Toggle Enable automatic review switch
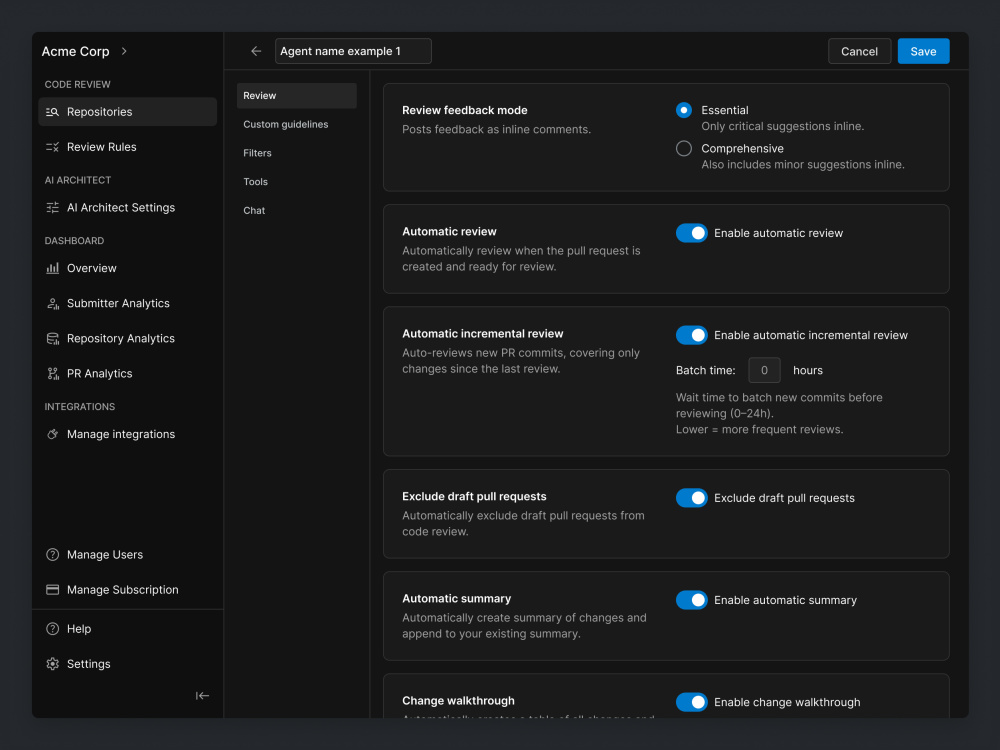The width and height of the screenshot is (1000, 750). coord(691,233)
